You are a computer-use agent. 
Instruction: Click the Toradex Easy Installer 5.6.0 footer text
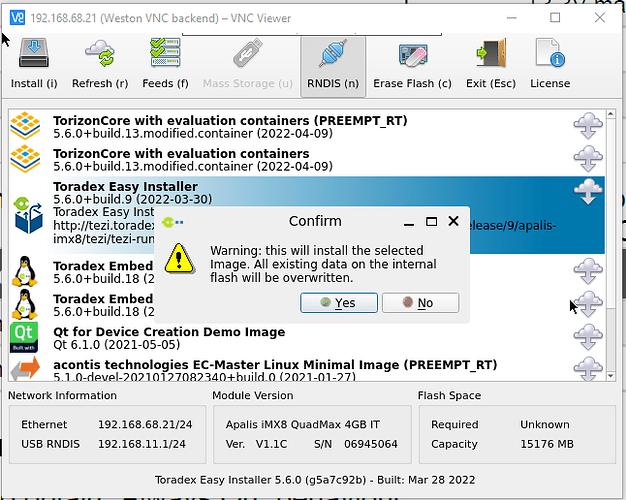point(315,480)
